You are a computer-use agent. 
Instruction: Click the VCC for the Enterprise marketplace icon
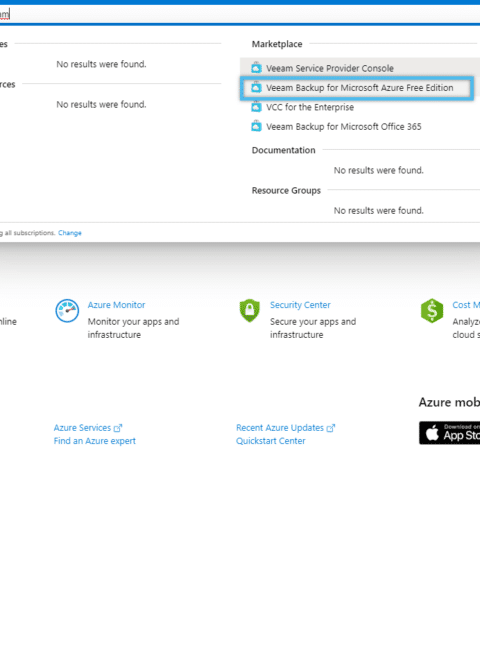point(256,107)
